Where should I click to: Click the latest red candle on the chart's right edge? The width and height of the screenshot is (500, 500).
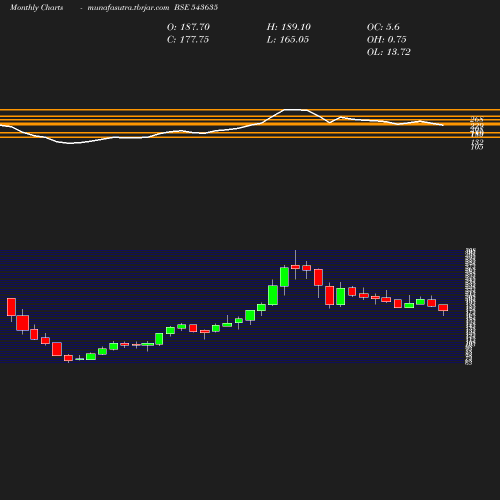[x=443, y=308]
